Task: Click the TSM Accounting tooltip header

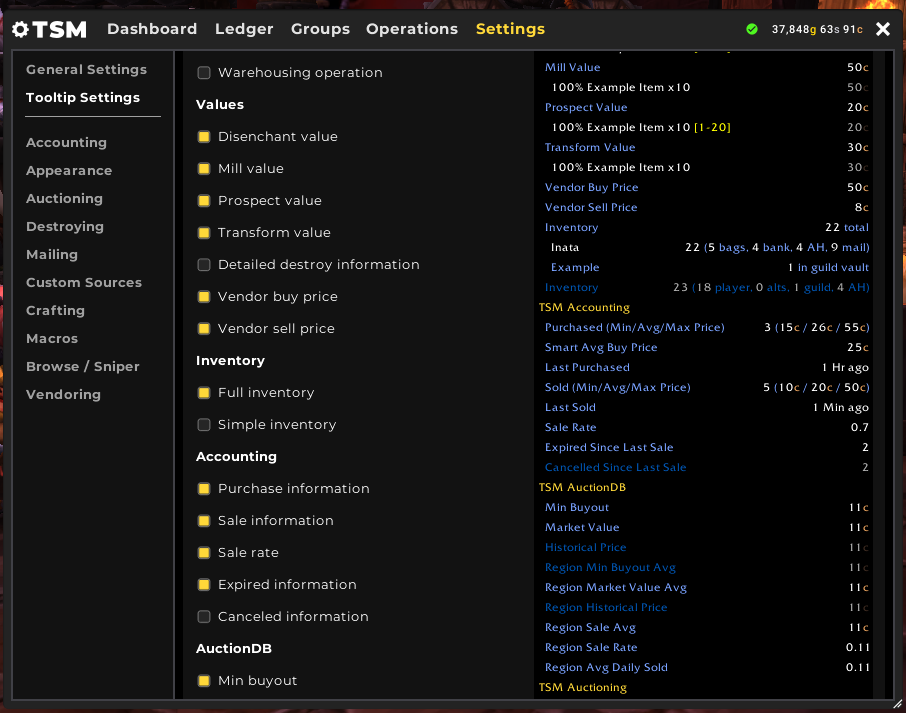Action: tap(584, 307)
